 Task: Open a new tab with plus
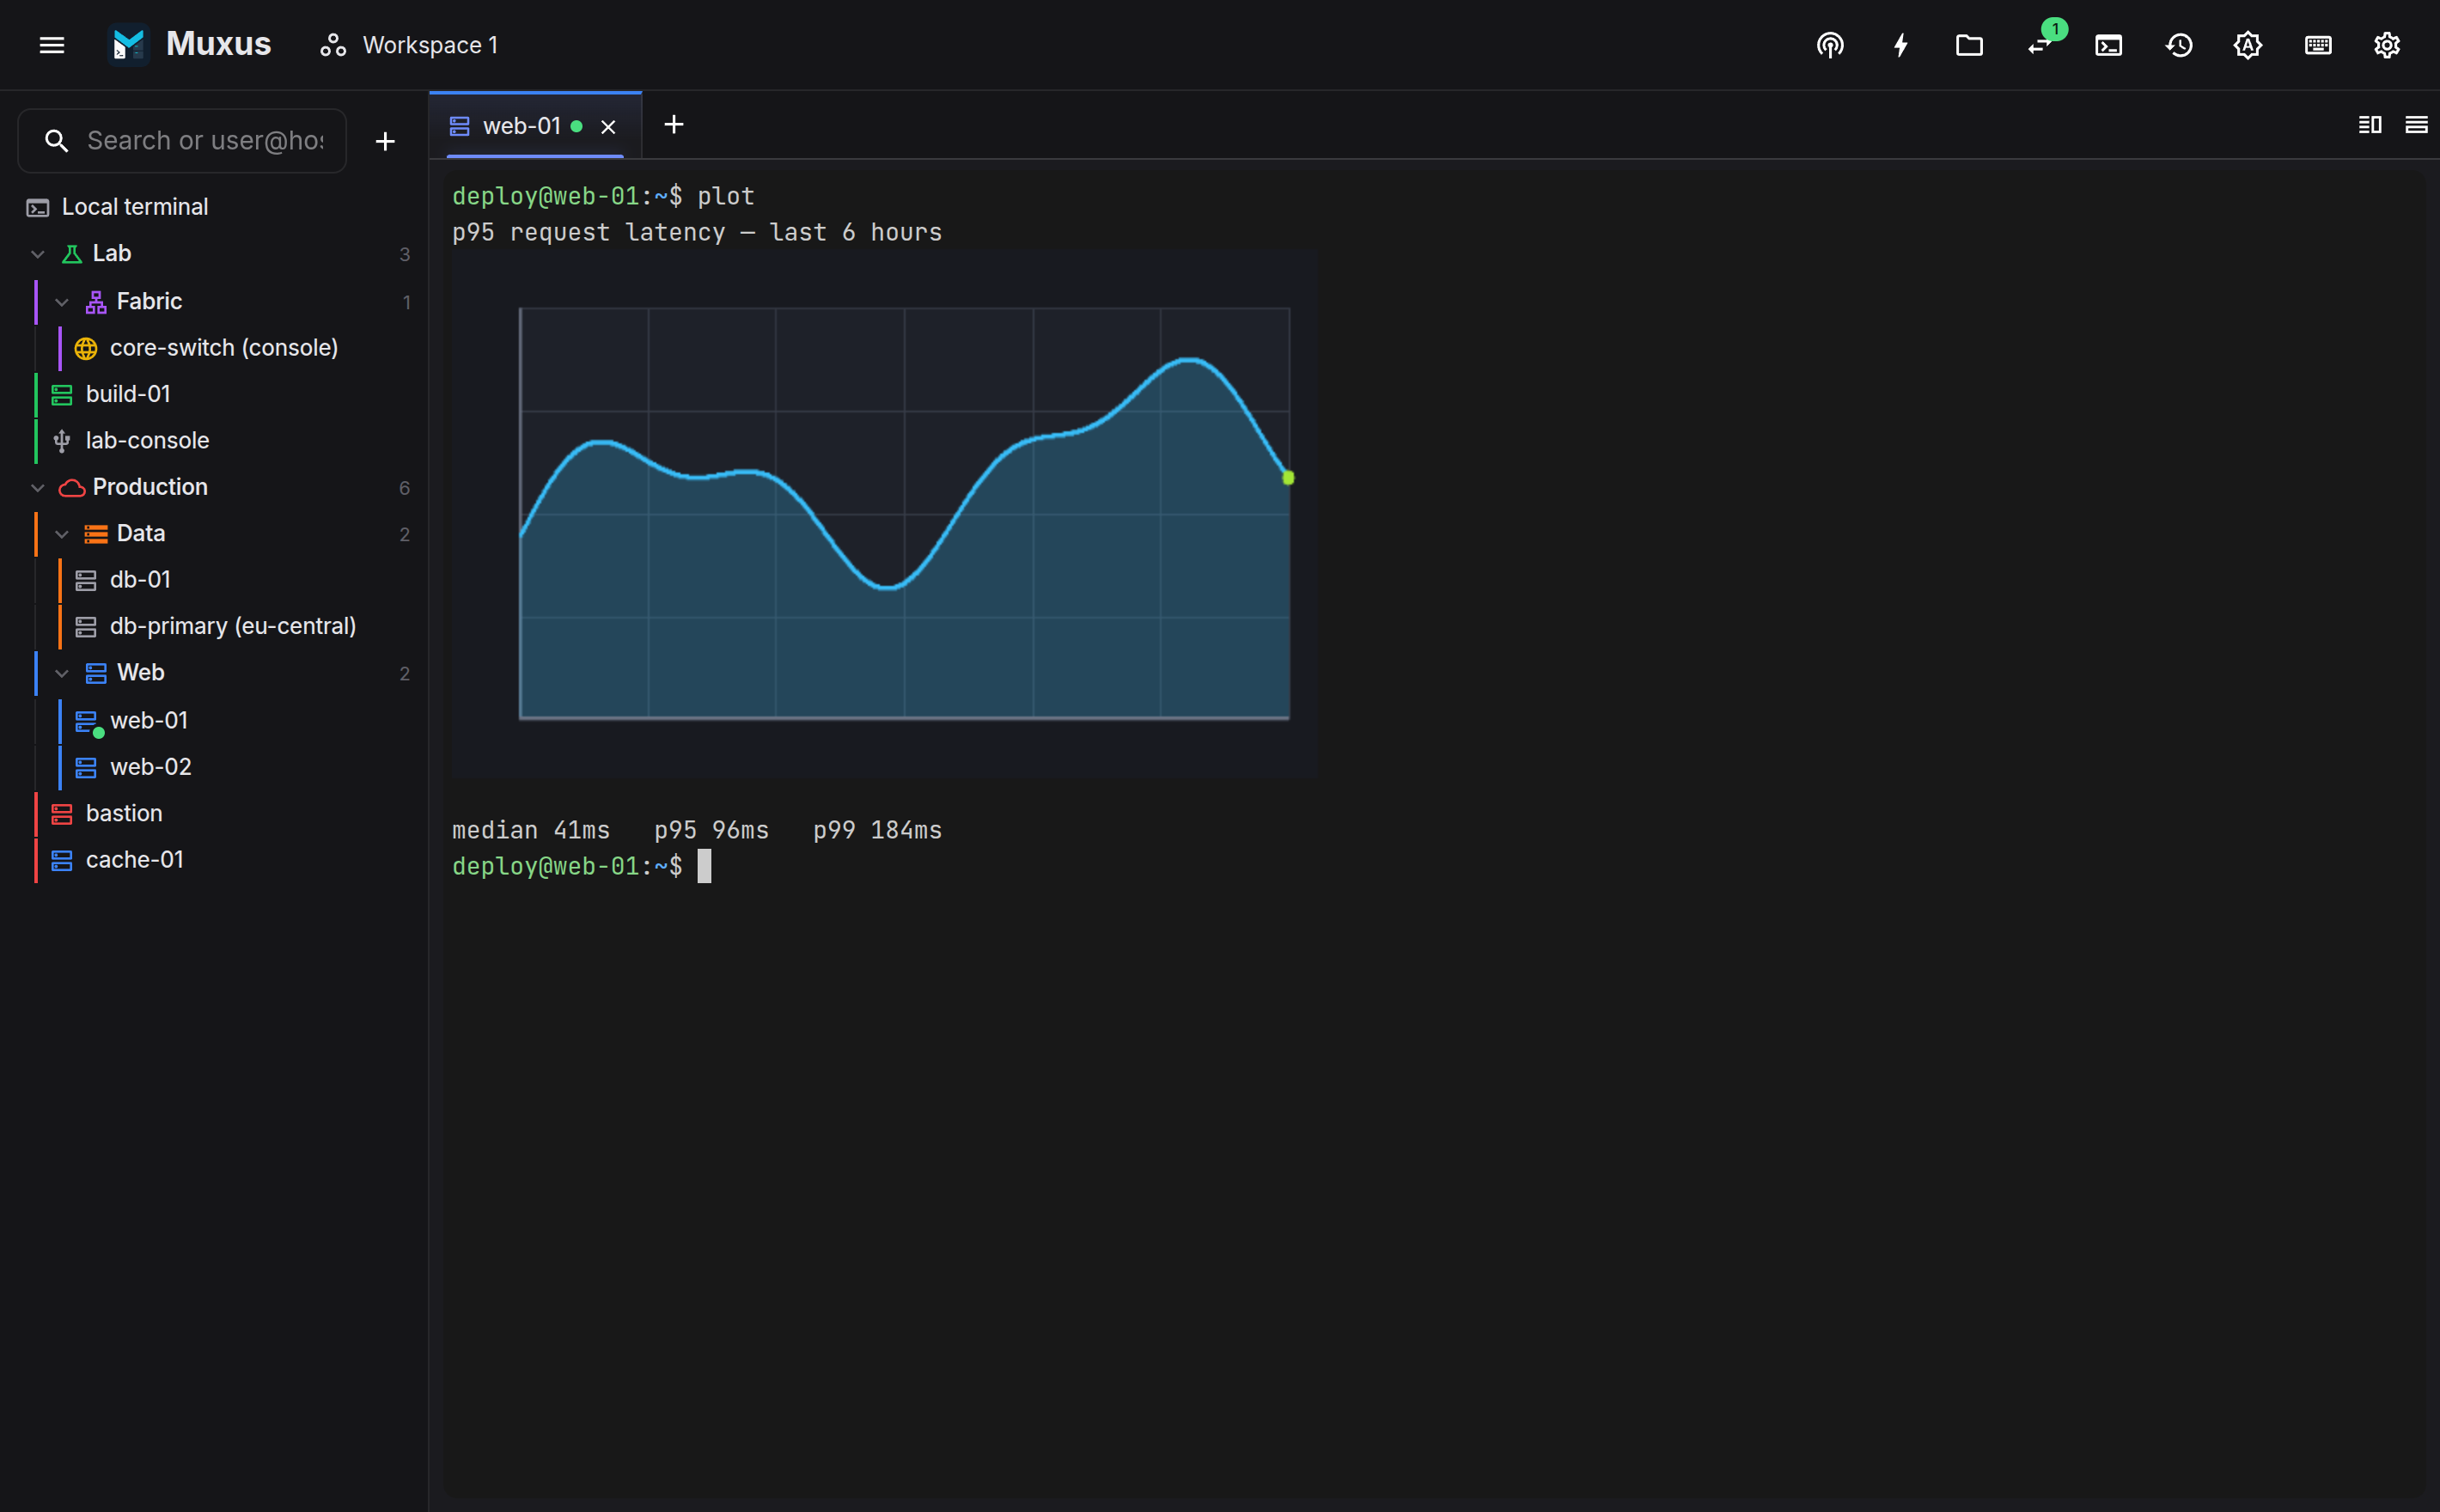674,124
